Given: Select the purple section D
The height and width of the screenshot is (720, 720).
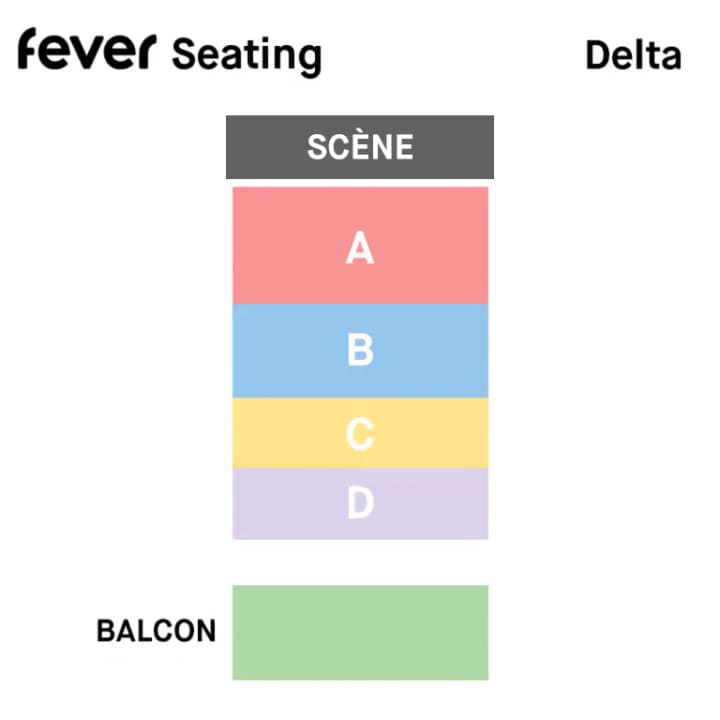Looking at the screenshot, I should pyautogui.click(x=360, y=504).
